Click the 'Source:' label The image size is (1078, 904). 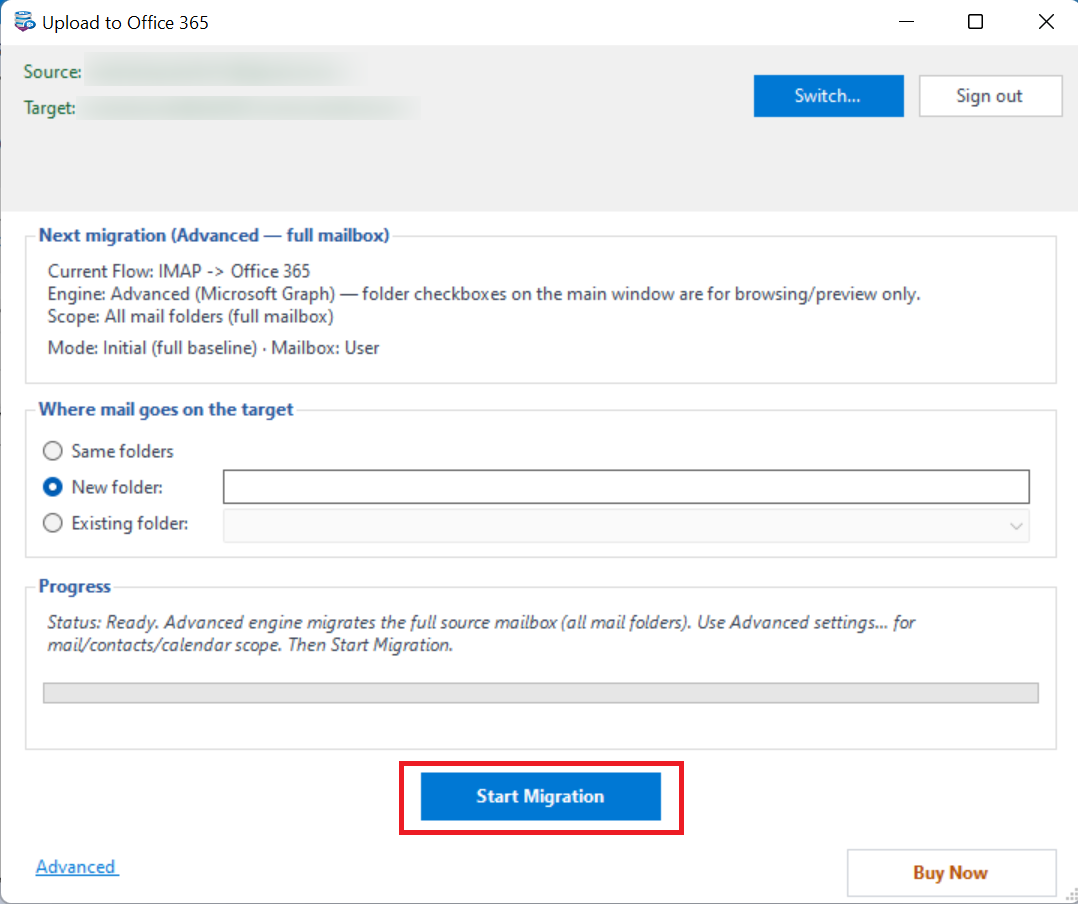coord(52,71)
